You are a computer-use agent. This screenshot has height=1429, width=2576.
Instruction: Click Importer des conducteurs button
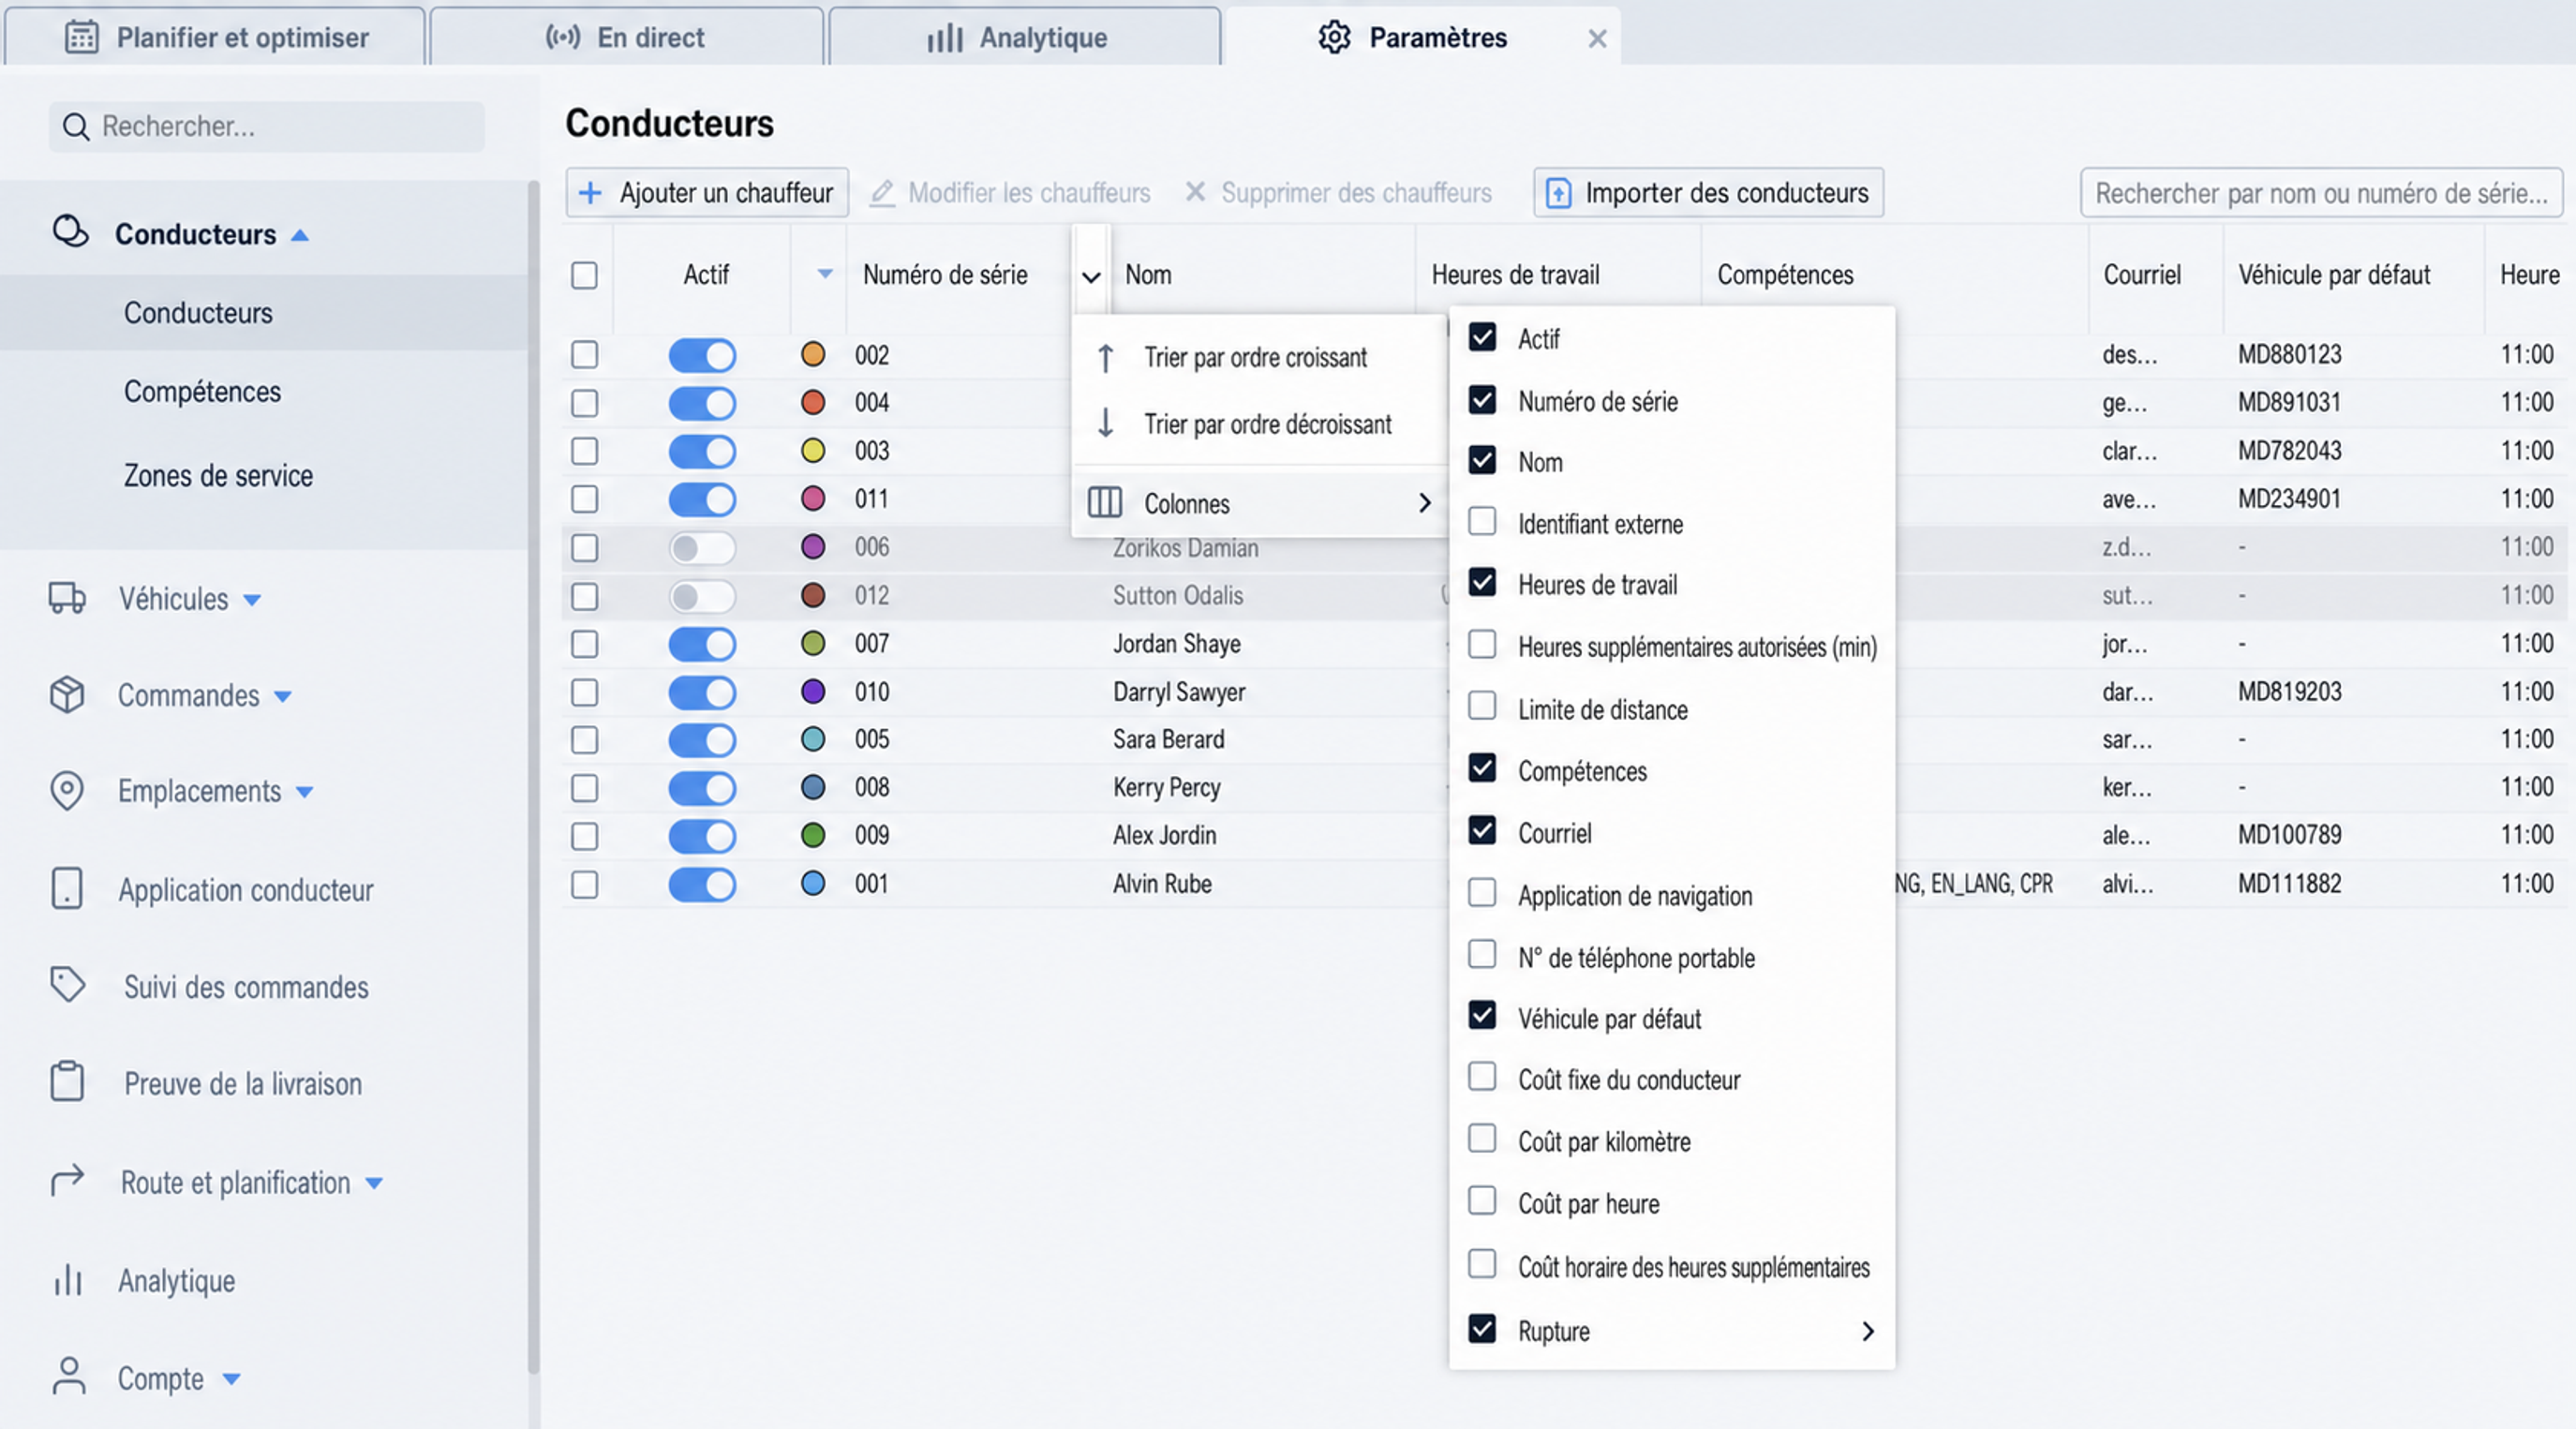(x=1708, y=192)
